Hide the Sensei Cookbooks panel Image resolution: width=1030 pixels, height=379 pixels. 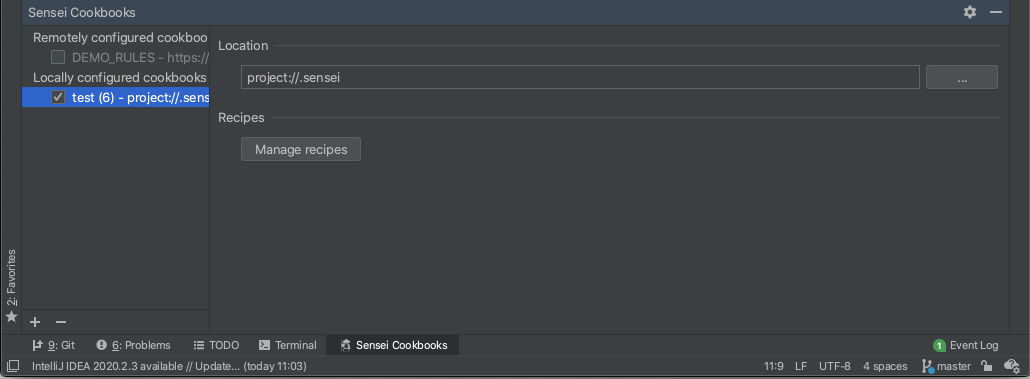(x=996, y=12)
